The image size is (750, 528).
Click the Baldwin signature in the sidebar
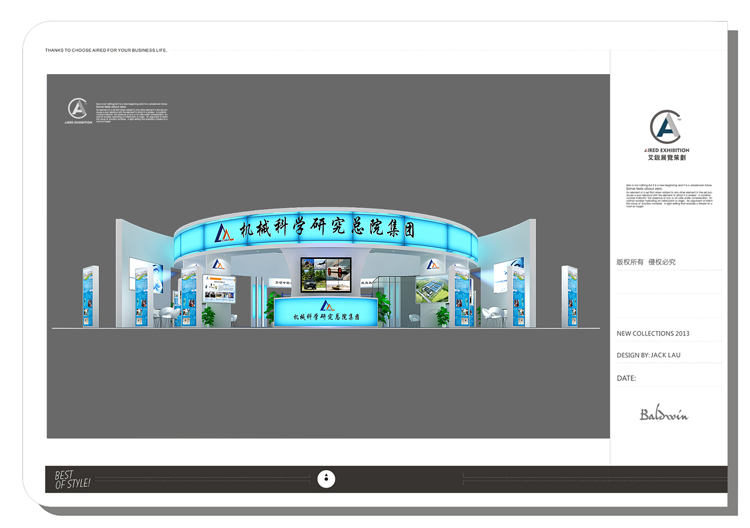click(x=664, y=414)
